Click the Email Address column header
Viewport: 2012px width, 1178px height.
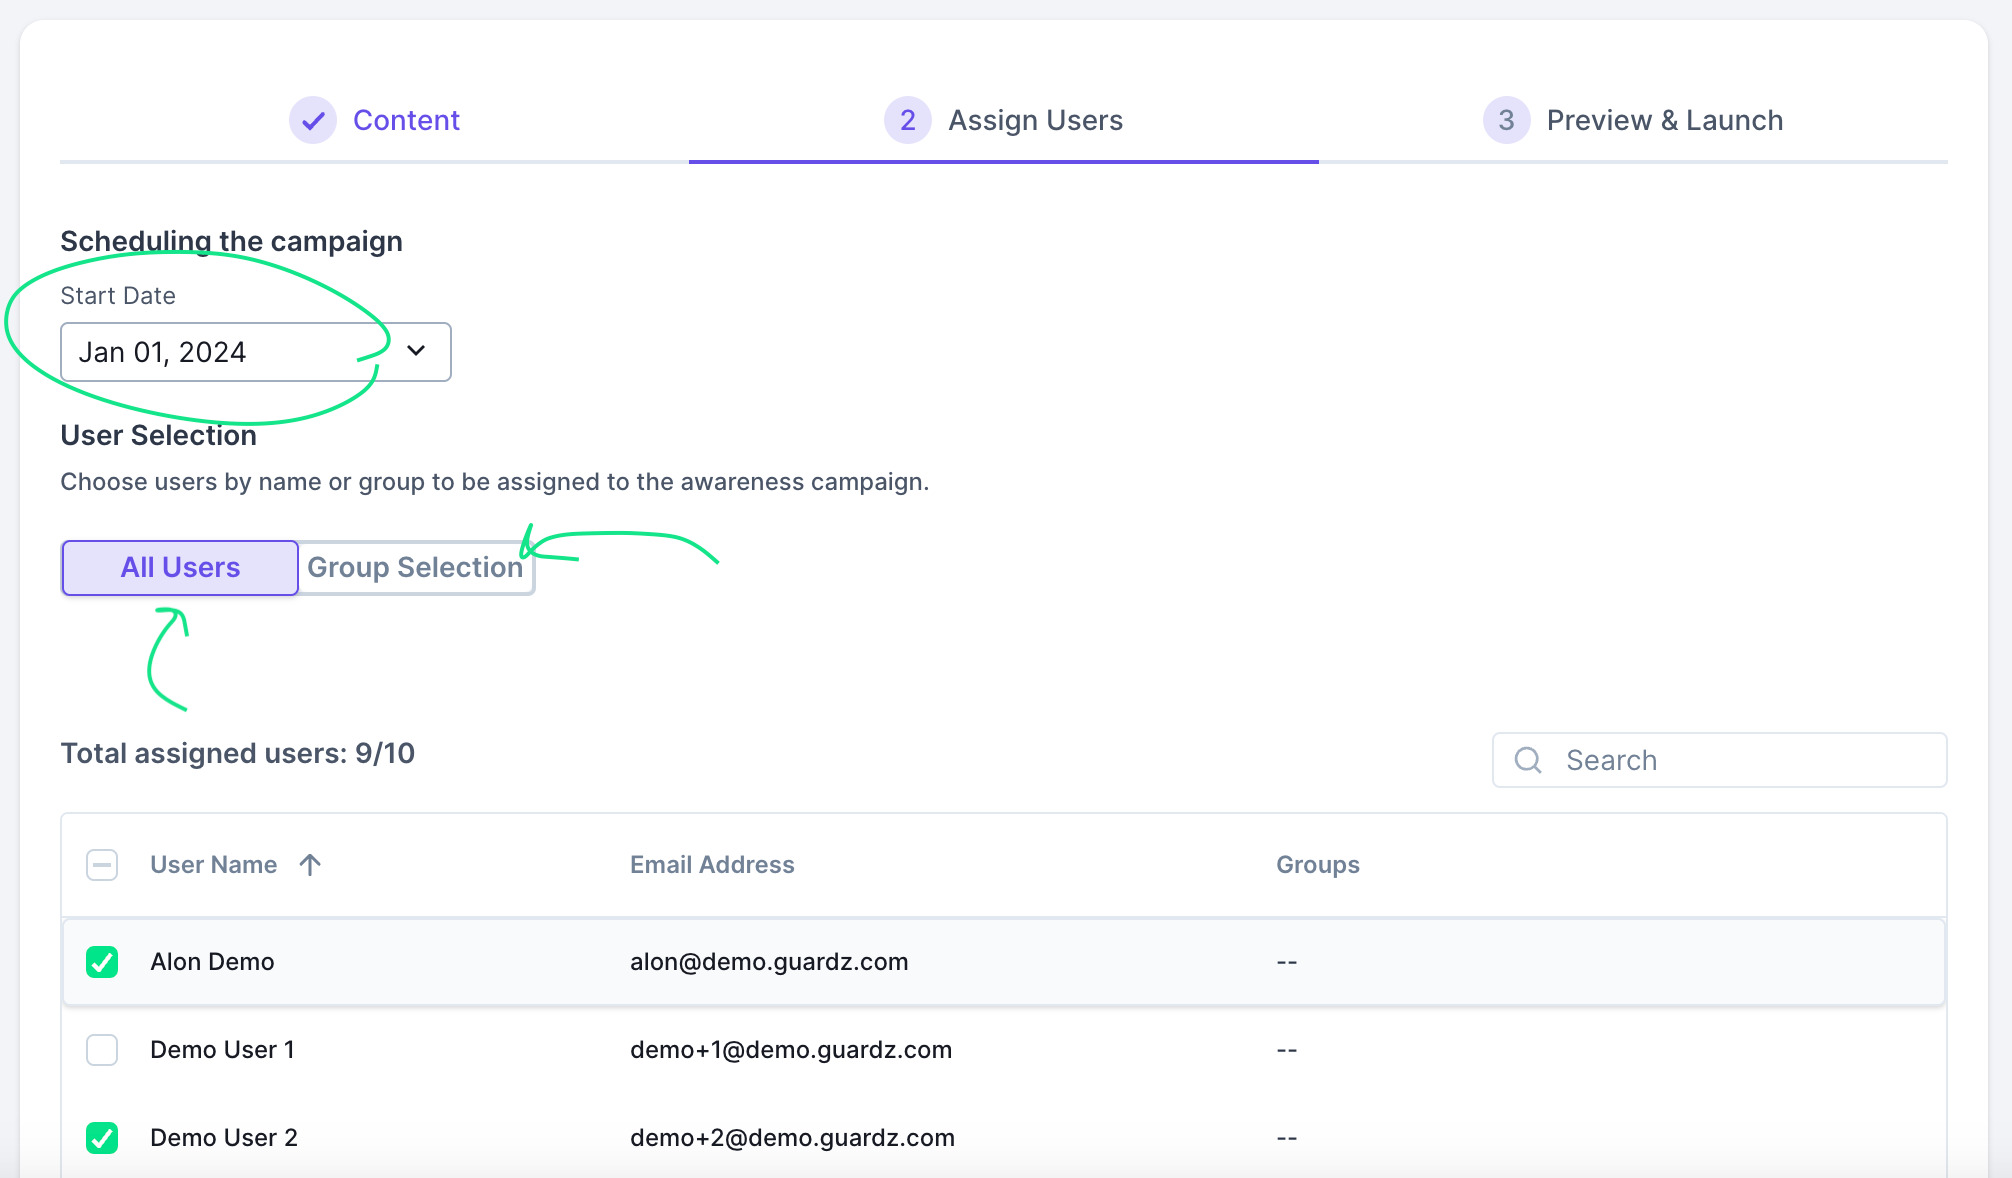pyautogui.click(x=712, y=865)
